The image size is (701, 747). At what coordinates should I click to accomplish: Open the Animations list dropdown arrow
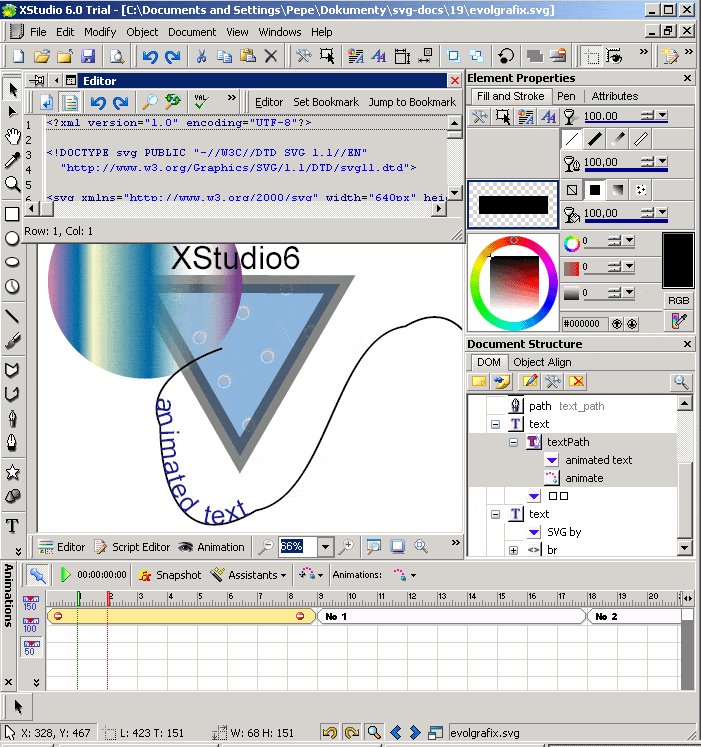tap(413, 575)
